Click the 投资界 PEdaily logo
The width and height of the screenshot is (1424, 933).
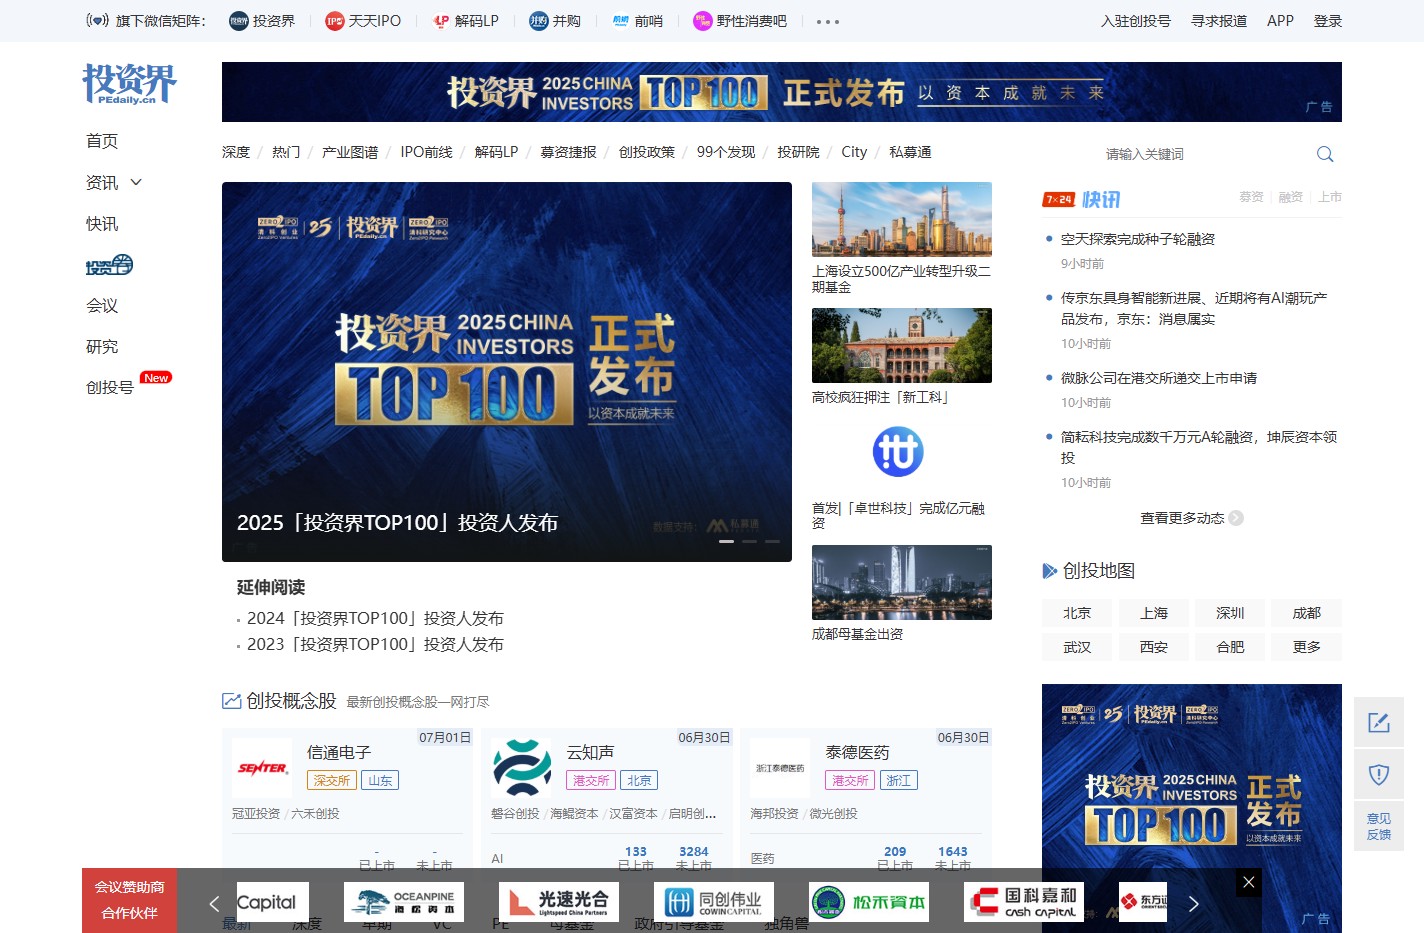(x=129, y=84)
